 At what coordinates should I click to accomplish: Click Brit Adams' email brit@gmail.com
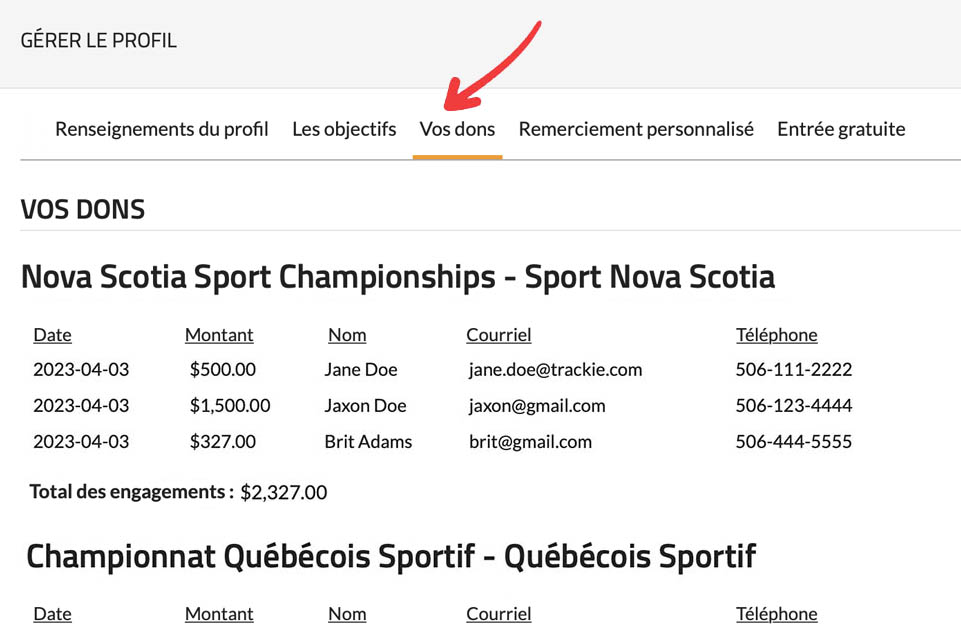[530, 442]
